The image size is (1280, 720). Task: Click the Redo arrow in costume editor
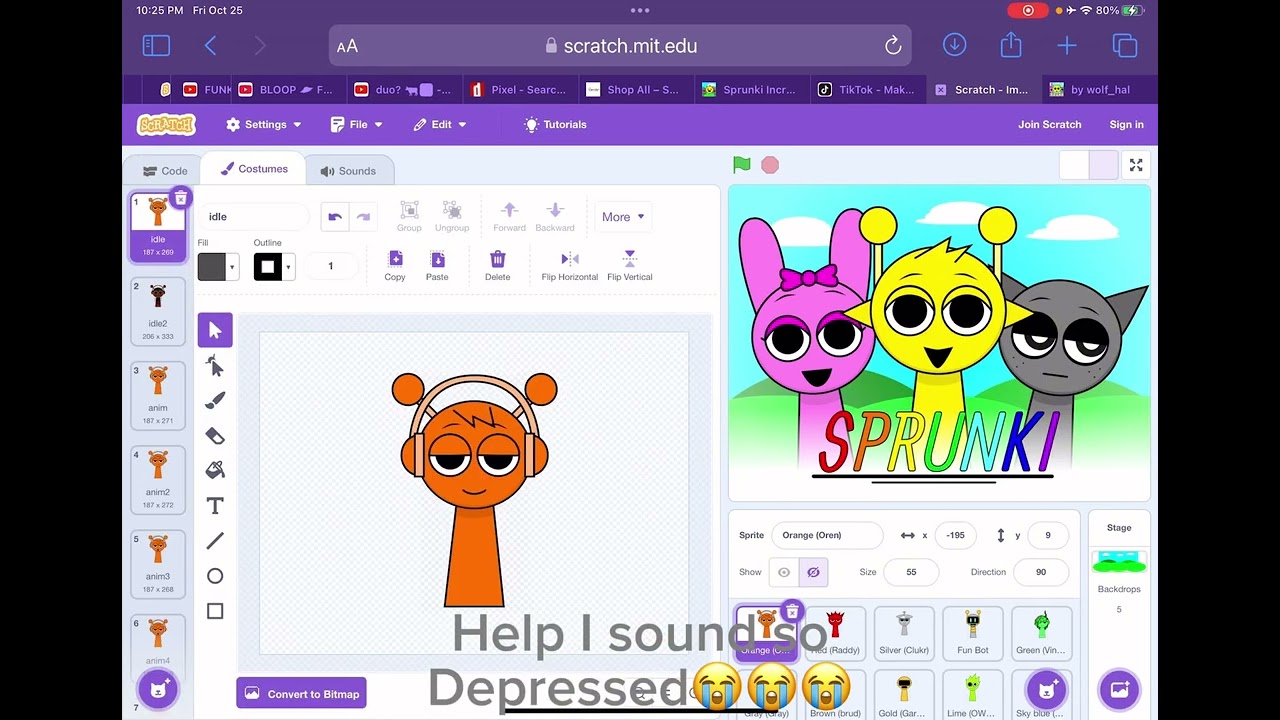click(x=363, y=217)
